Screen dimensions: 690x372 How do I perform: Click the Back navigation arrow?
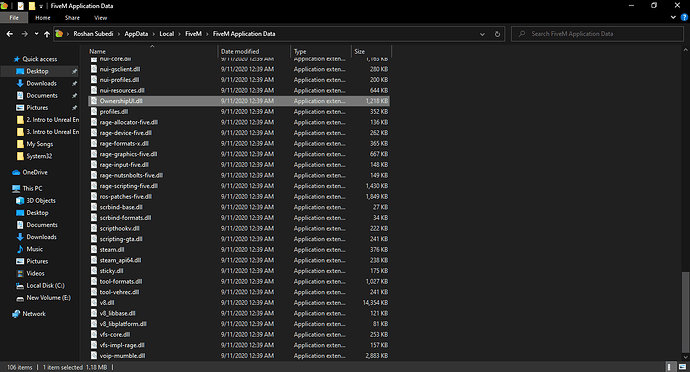[10, 34]
